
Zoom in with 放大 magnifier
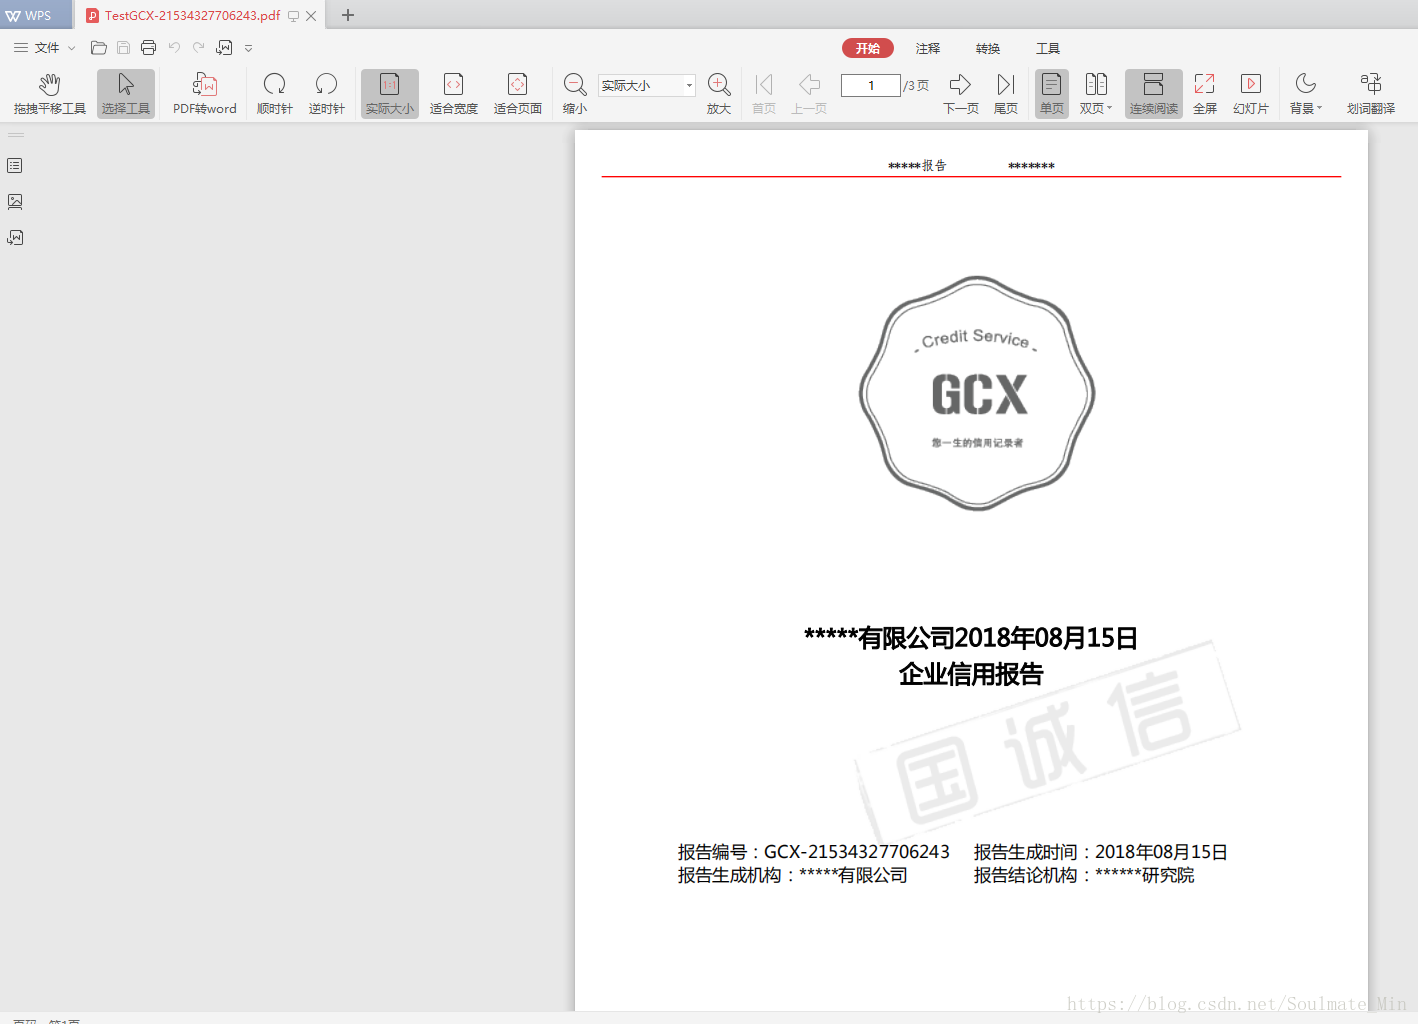719,94
